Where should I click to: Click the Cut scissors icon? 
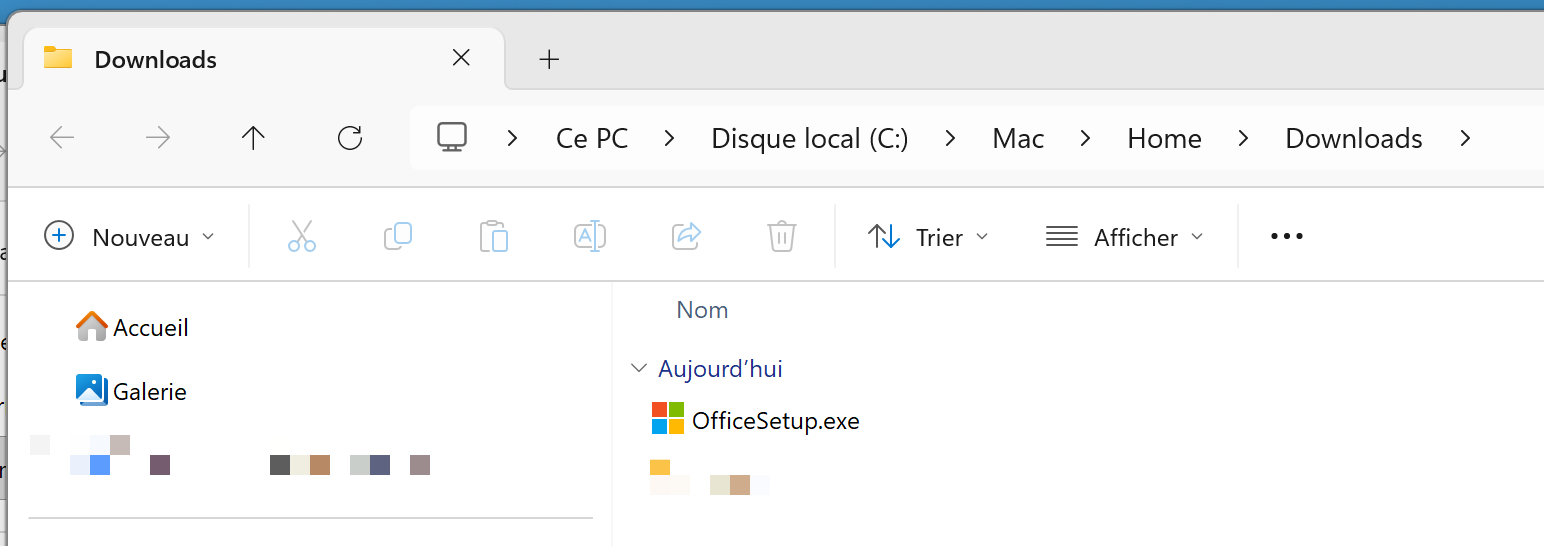tap(301, 237)
